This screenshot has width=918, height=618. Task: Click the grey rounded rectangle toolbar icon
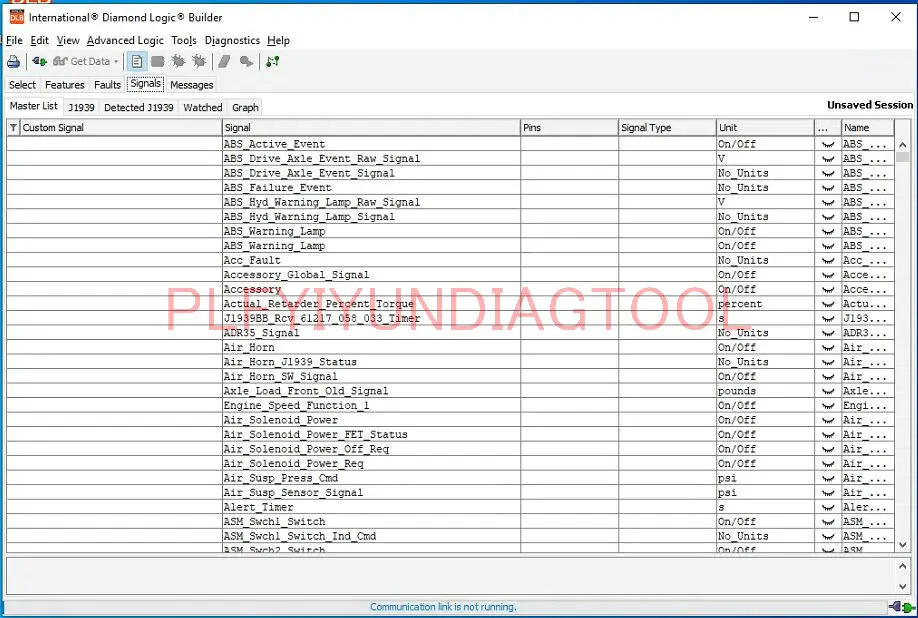pyautogui.click(x=157, y=61)
